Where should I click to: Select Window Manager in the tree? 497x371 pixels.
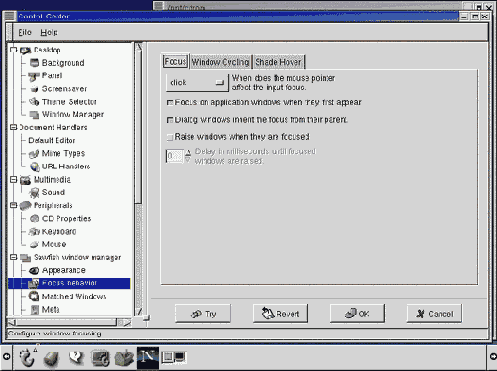73,114
